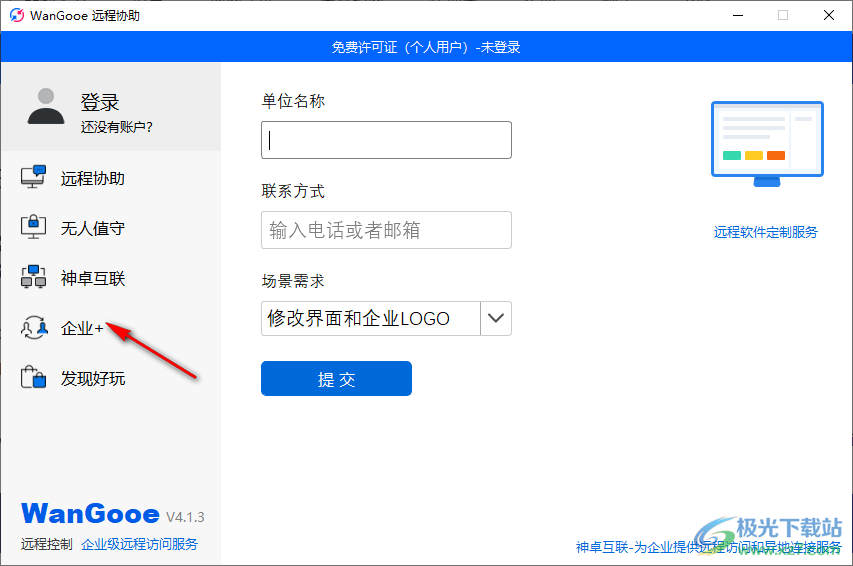
Task: Click 企业级远程访问服务 link
Action: click(139, 544)
